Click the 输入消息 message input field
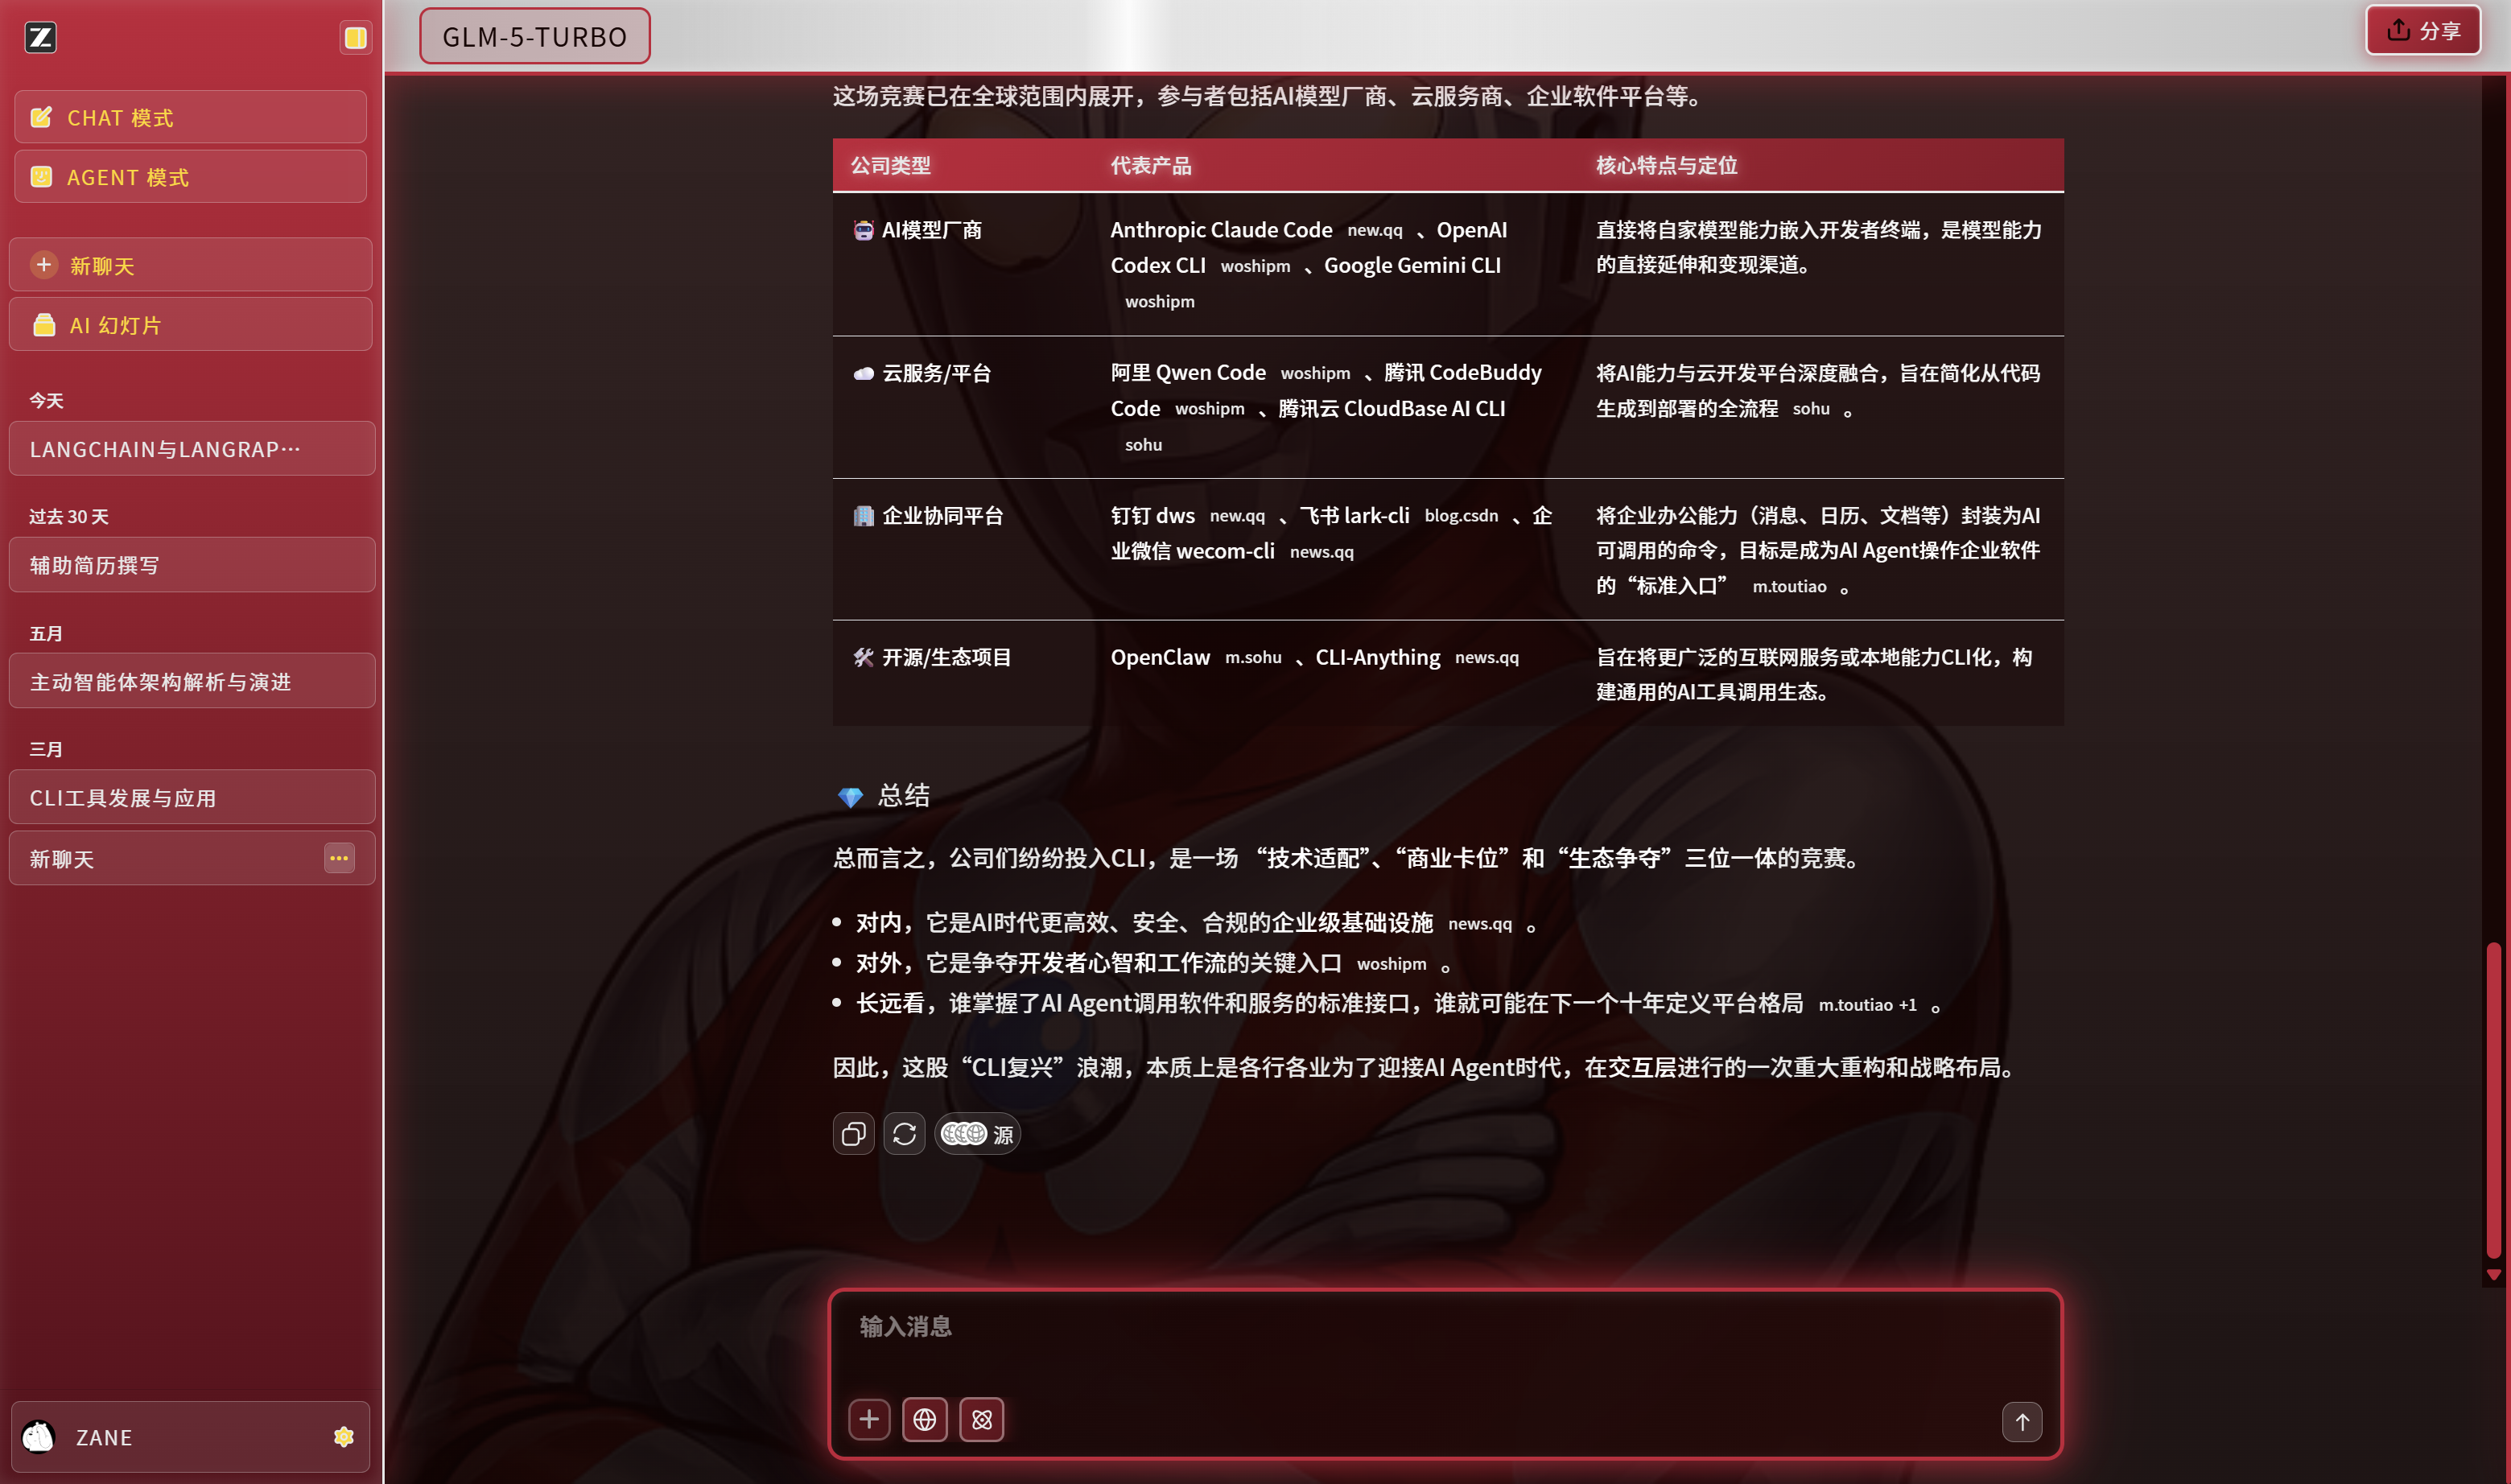This screenshot has height=1484, width=2511. [1445, 1327]
